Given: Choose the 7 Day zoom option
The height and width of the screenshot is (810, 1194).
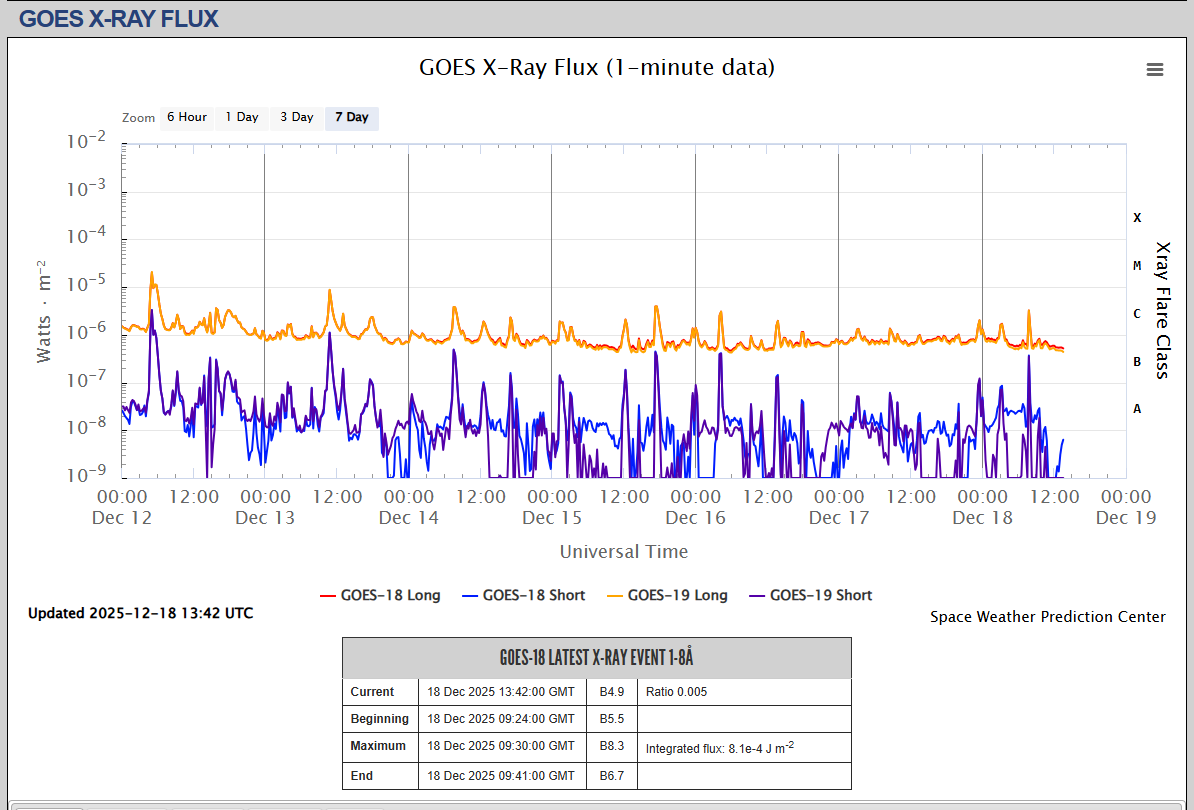Looking at the screenshot, I should tap(351, 117).
